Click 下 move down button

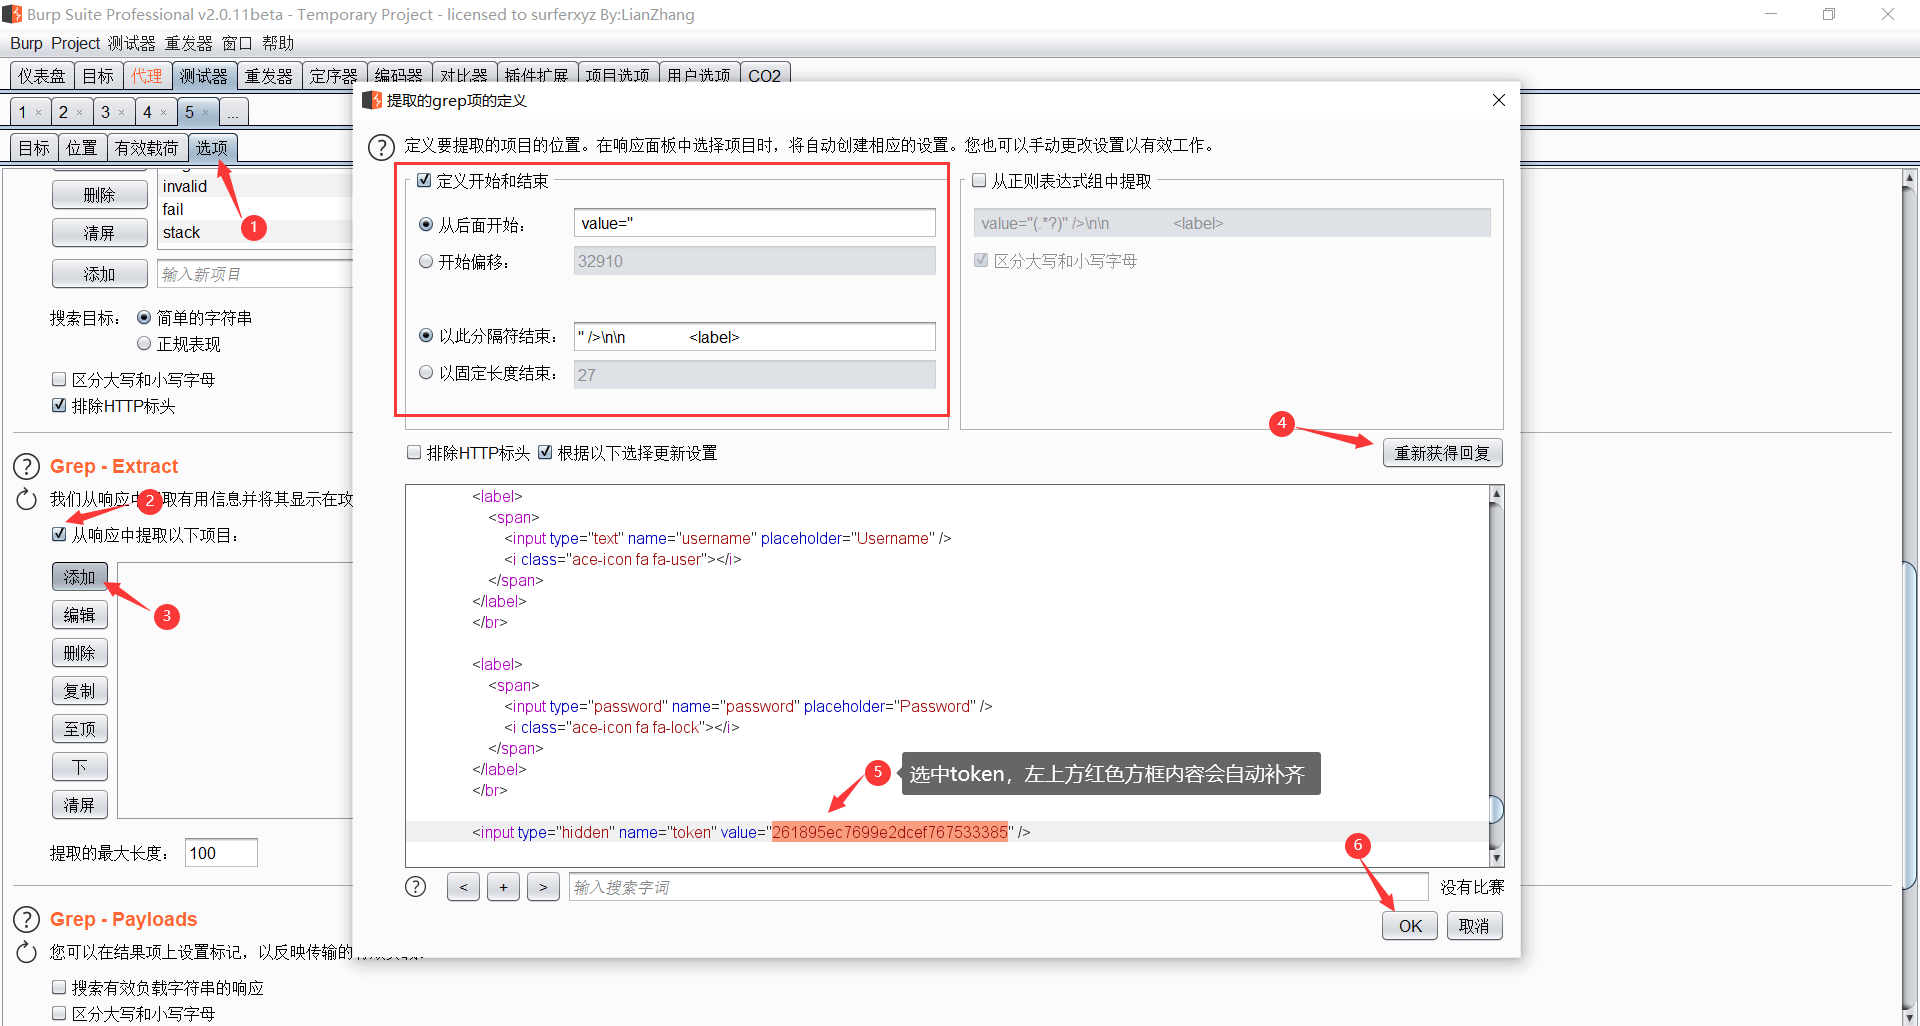pos(80,767)
